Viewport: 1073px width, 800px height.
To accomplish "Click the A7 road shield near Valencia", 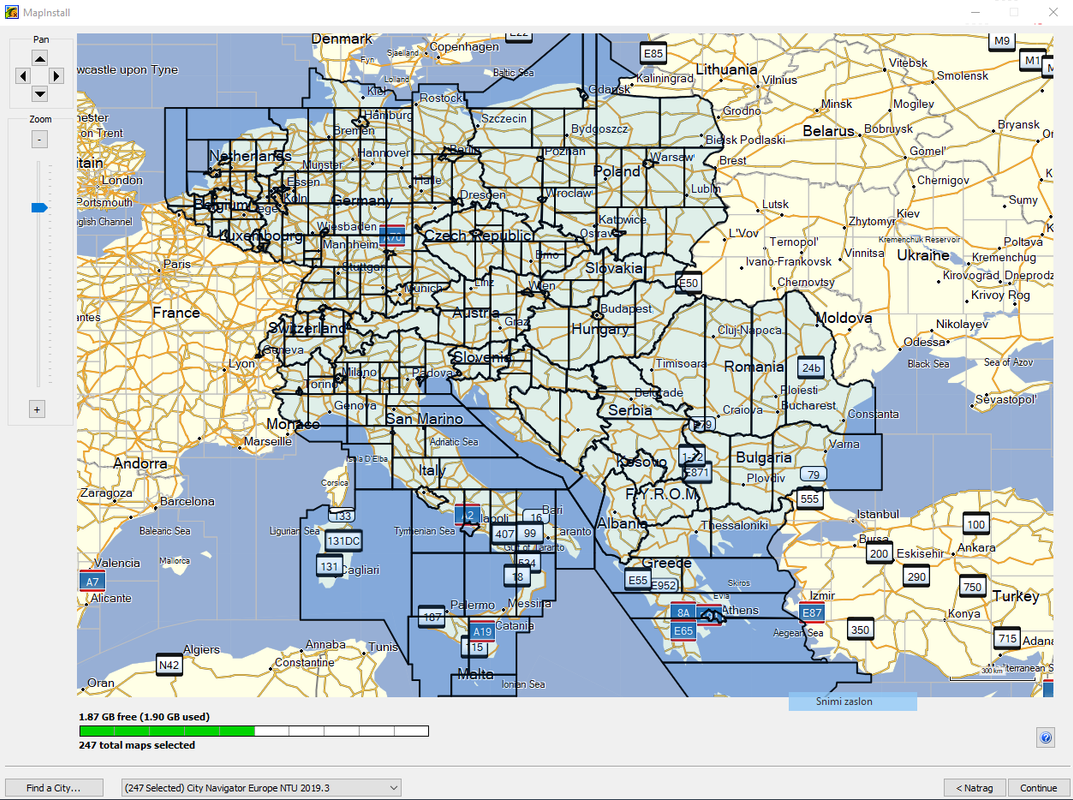I will click(92, 582).
